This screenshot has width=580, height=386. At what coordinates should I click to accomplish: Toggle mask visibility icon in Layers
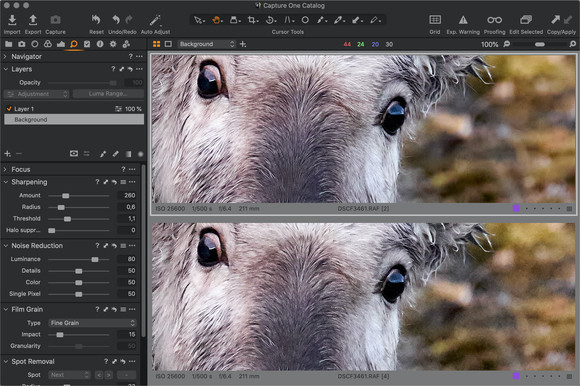pyautogui.click(x=74, y=153)
